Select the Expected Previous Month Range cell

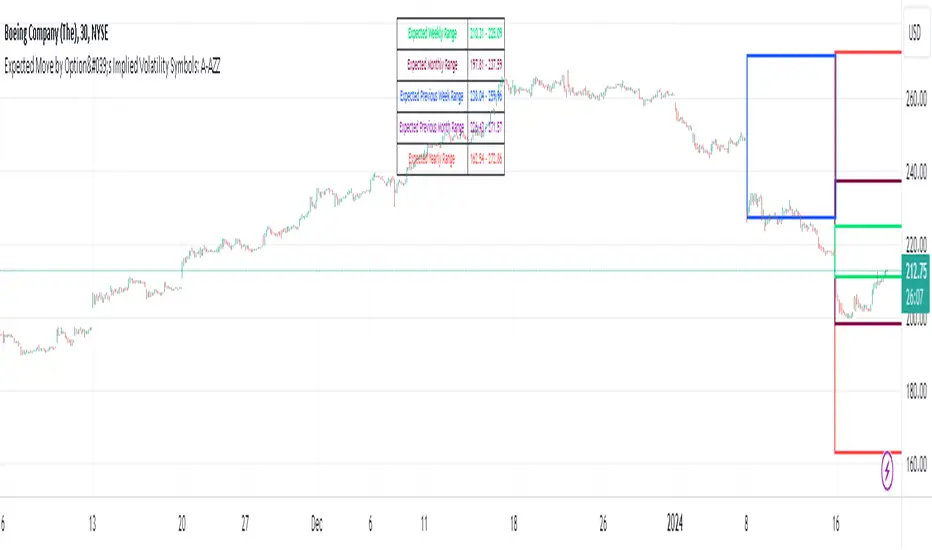(432, 127)
